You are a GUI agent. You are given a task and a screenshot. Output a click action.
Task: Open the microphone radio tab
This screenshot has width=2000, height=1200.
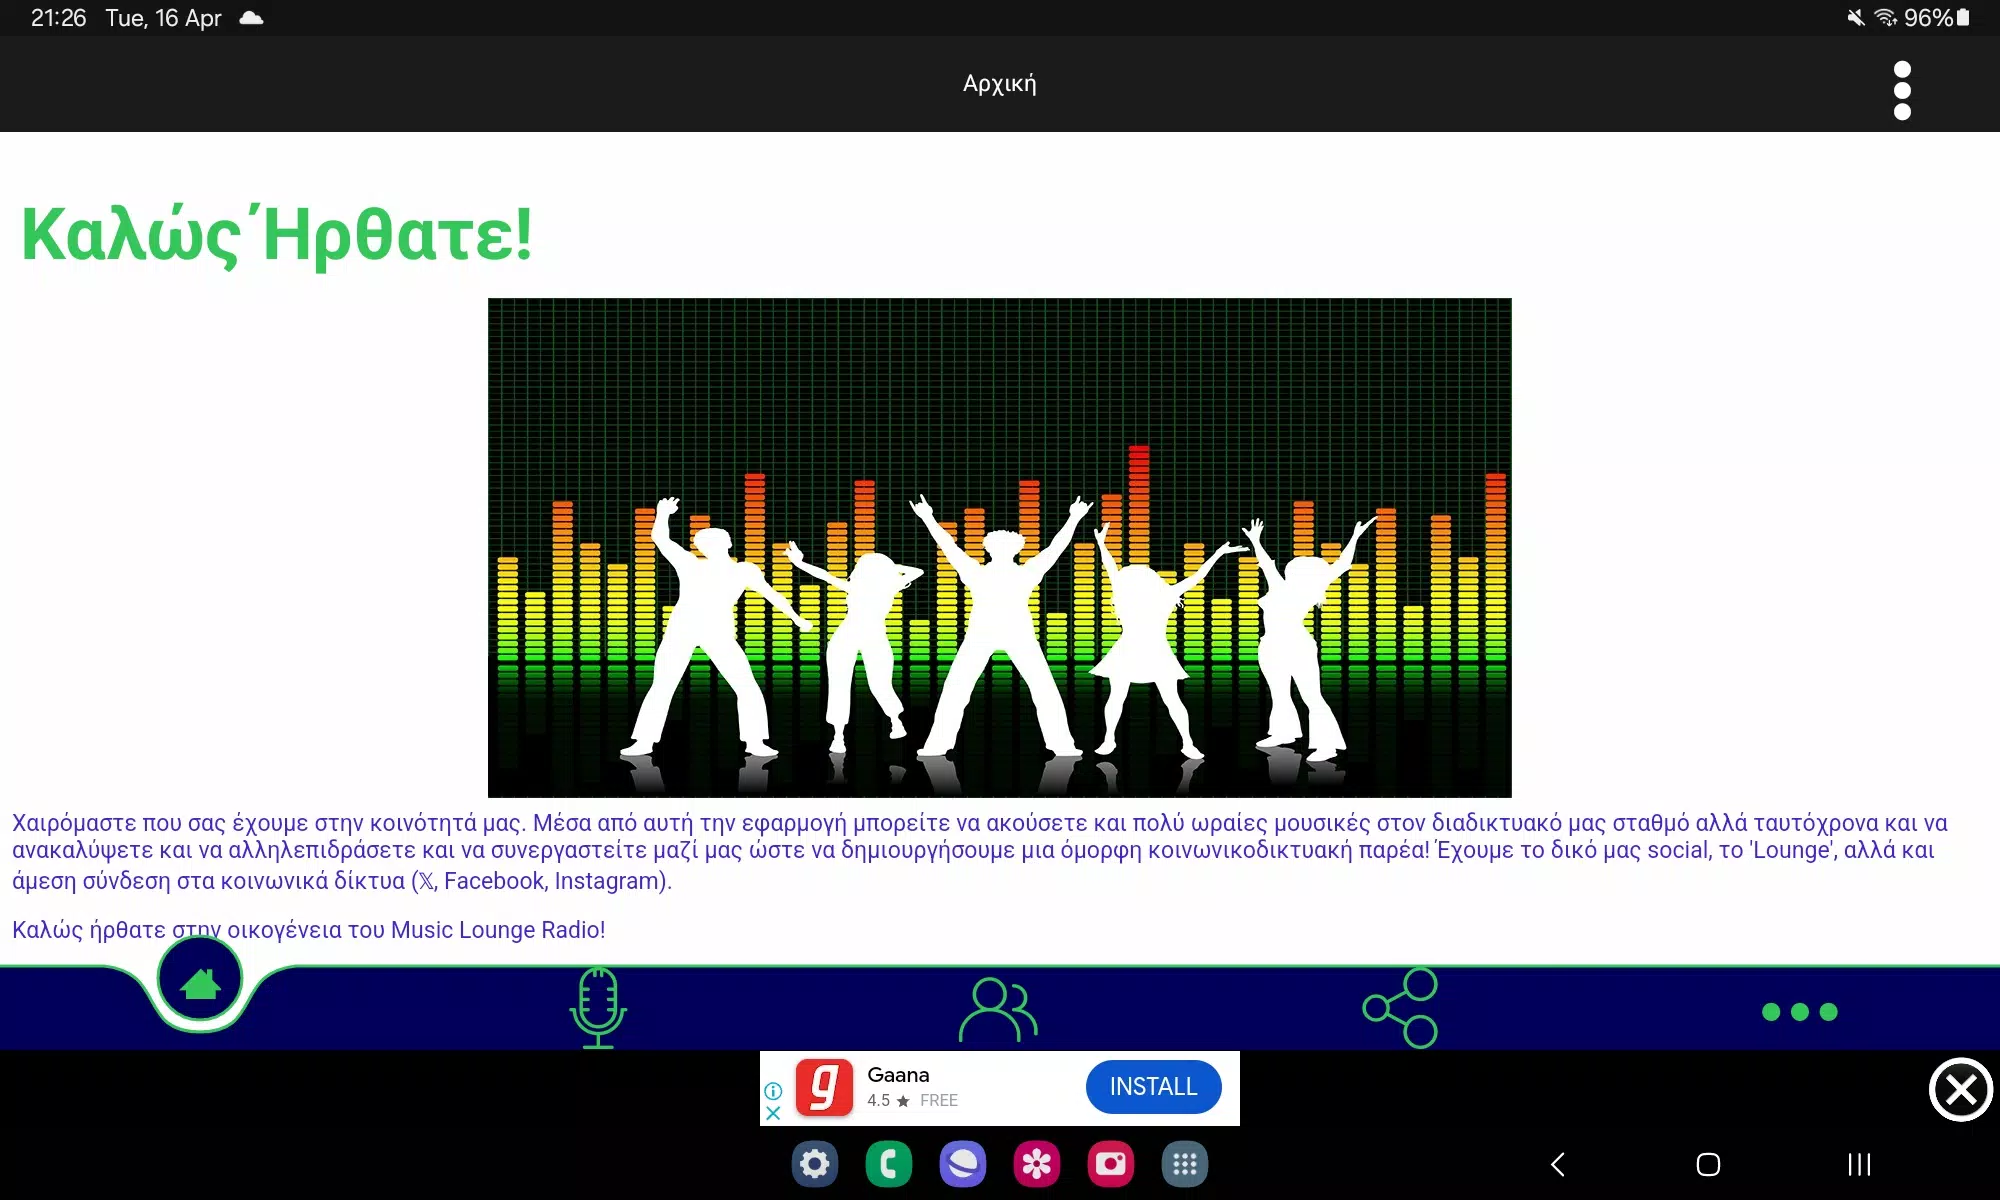point(598,1007)
